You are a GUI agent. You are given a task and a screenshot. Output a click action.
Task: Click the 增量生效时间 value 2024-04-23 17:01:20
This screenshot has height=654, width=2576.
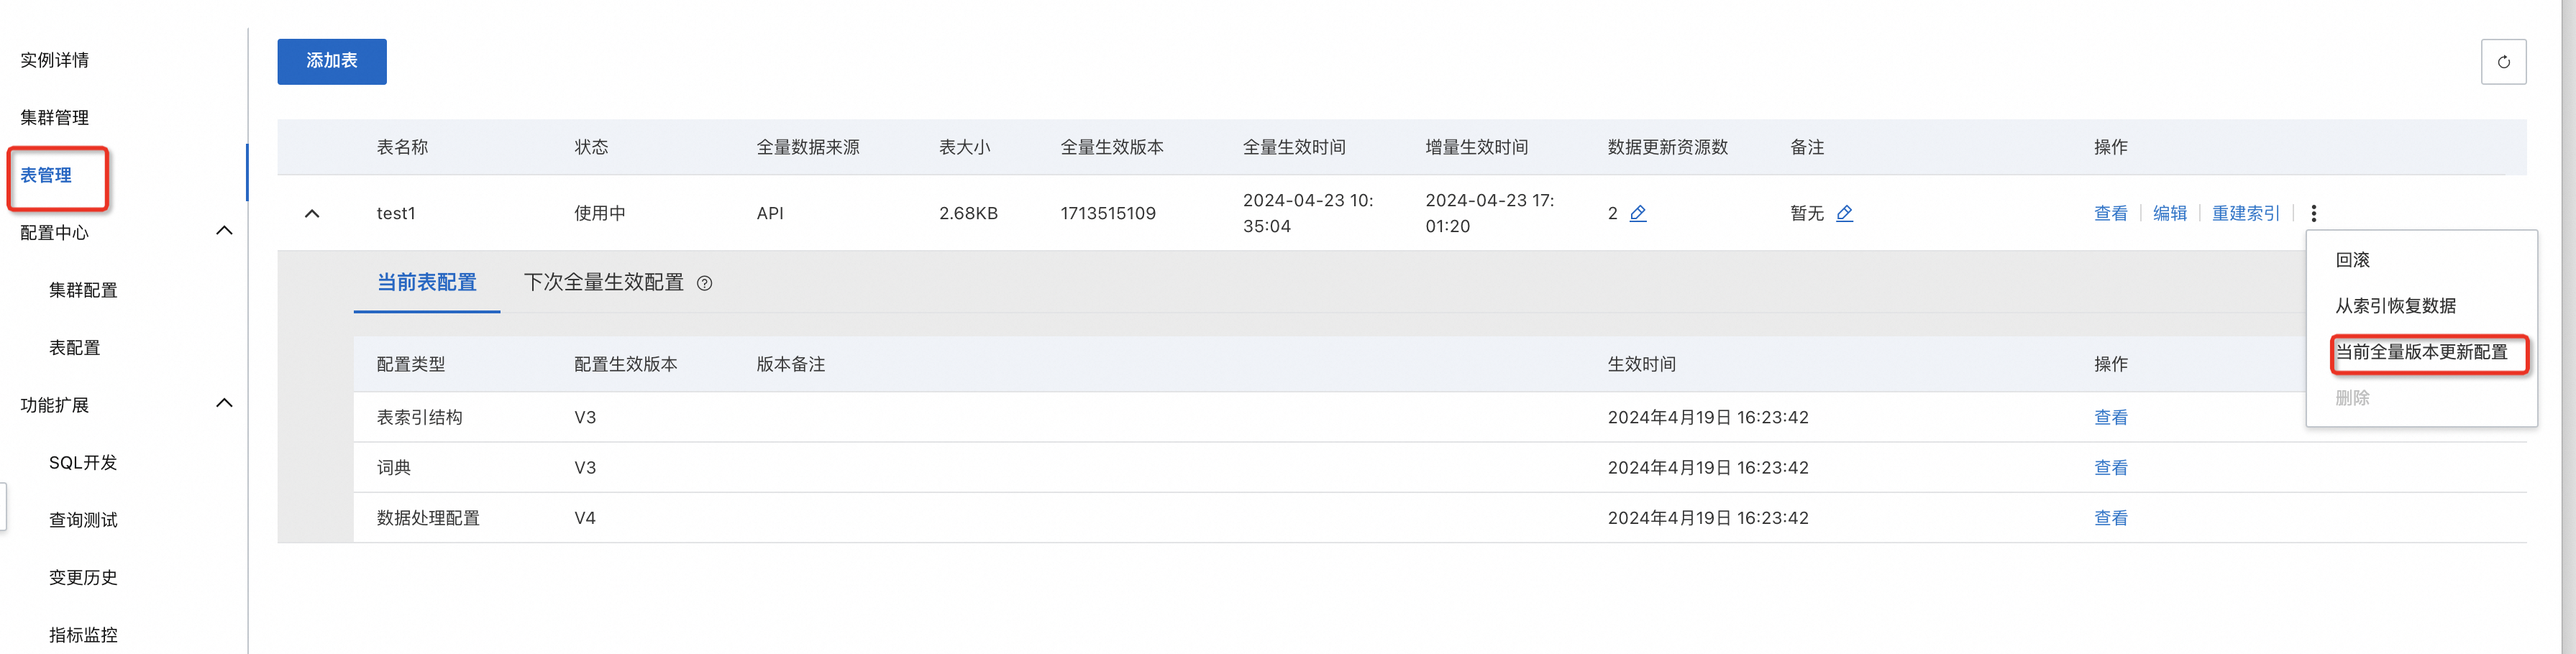(x=1490, y=213)
